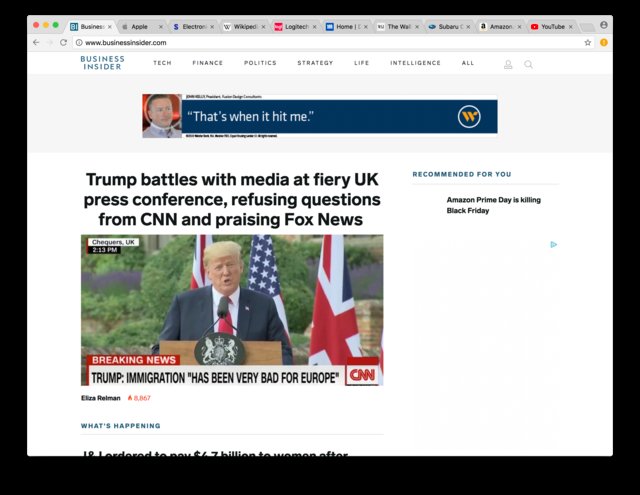Switch to the Apple tab
The height and width of the screenshot is (495, 640).
click(141, 27)
